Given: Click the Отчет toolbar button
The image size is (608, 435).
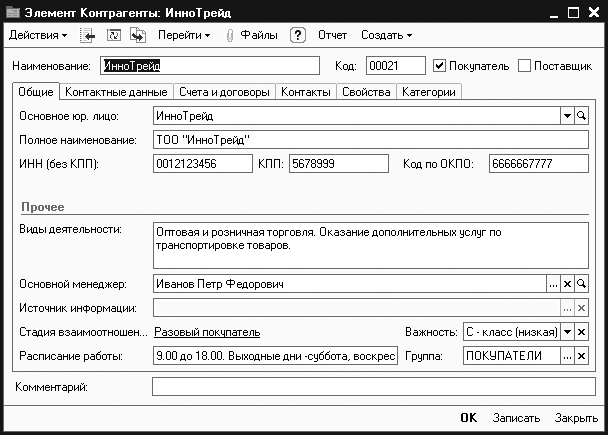Looking at the screenshot, I should [332, 35].
